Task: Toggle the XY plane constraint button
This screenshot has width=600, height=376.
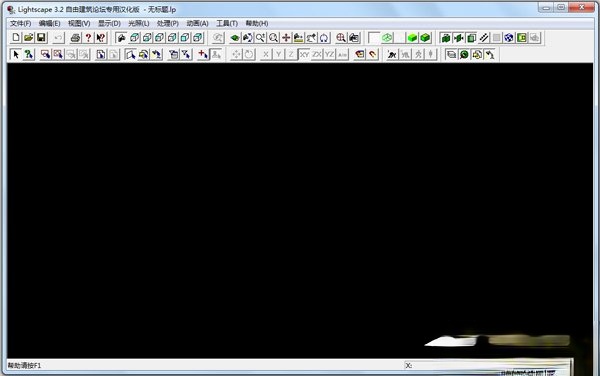Action: click(x=304, y=55)
